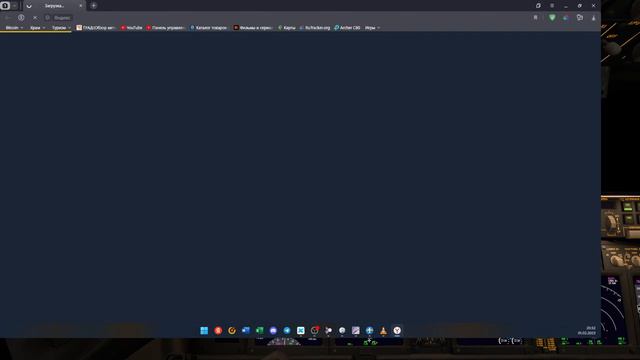Select the currently loading tab

pyautogui.click(x=54, y=6)
